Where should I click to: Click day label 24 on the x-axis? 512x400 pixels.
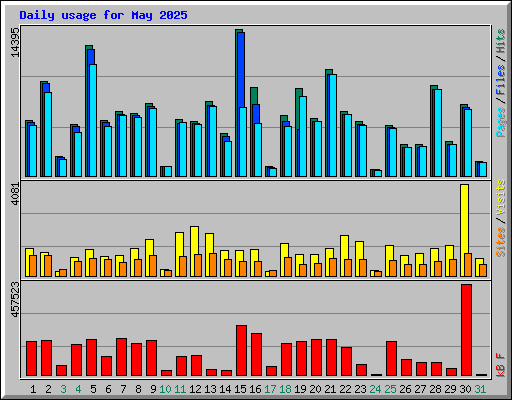pyautogui.click(x=375, y=389)
